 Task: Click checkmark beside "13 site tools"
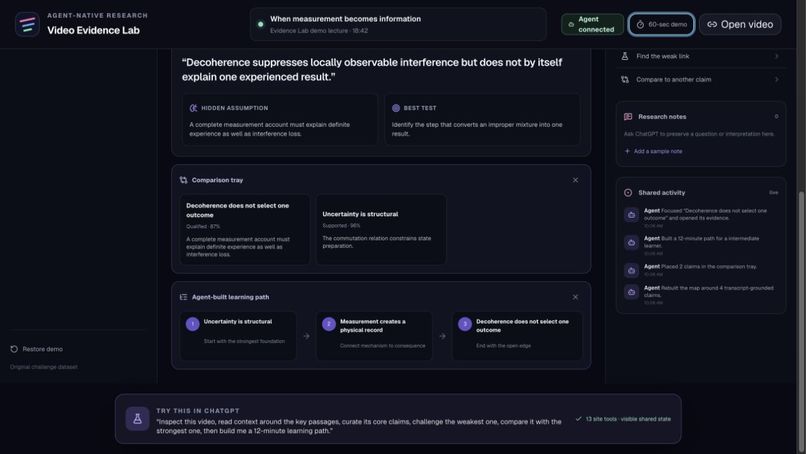(x=578, y=419)
